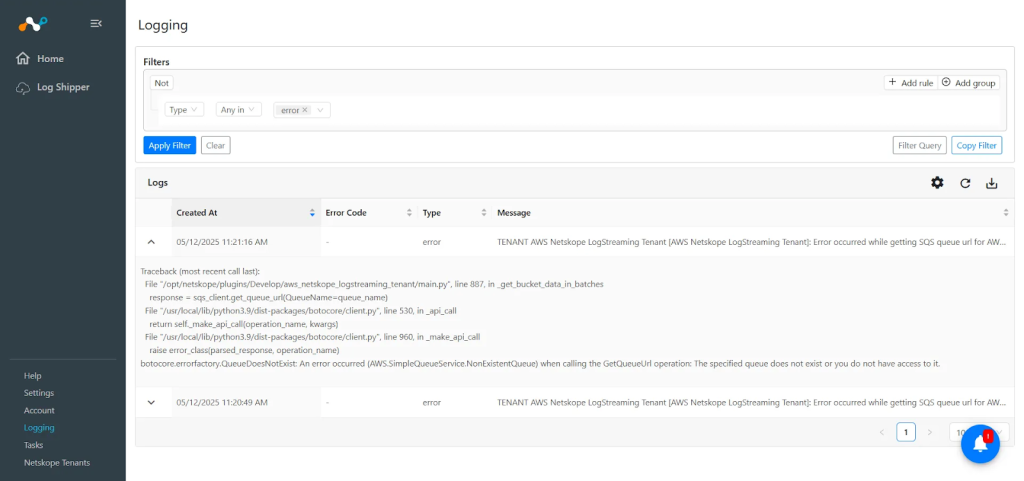
Task: Expand the 11:20:49 AM log row
Action: pos(152,403)
